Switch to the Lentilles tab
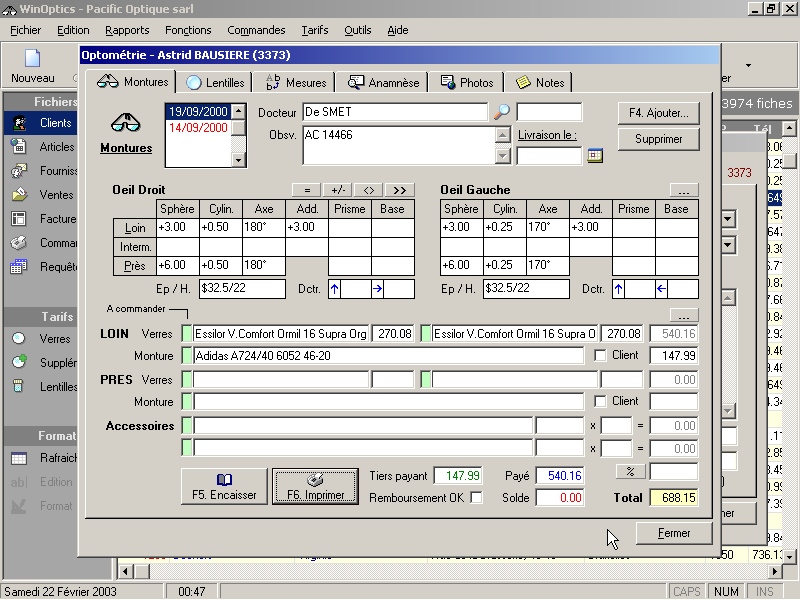The width and height of the screenshot is (800, 600). click(215, 83)
